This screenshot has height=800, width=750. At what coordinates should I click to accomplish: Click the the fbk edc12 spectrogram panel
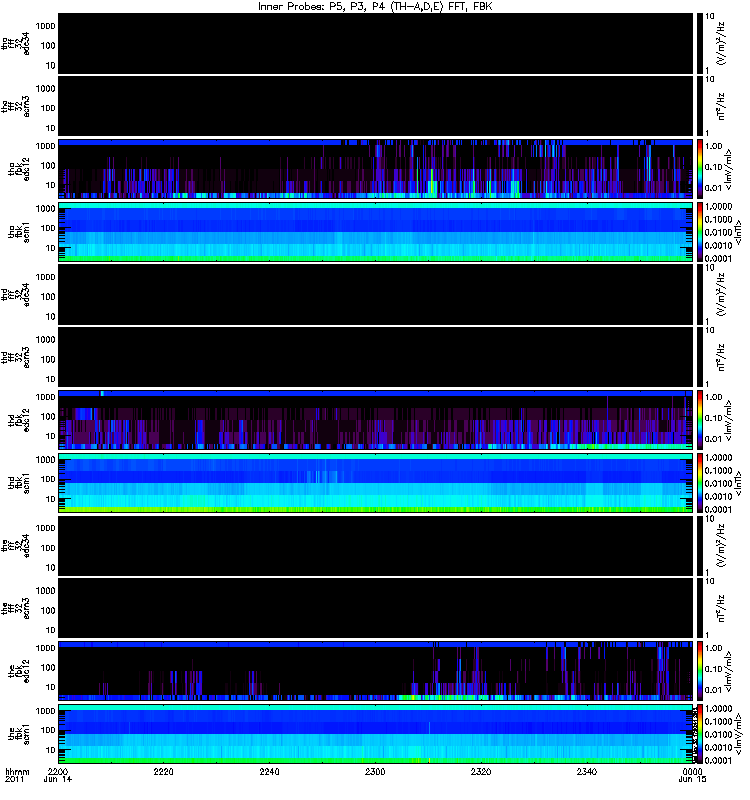pyautogui.click(x=376, y=671)
